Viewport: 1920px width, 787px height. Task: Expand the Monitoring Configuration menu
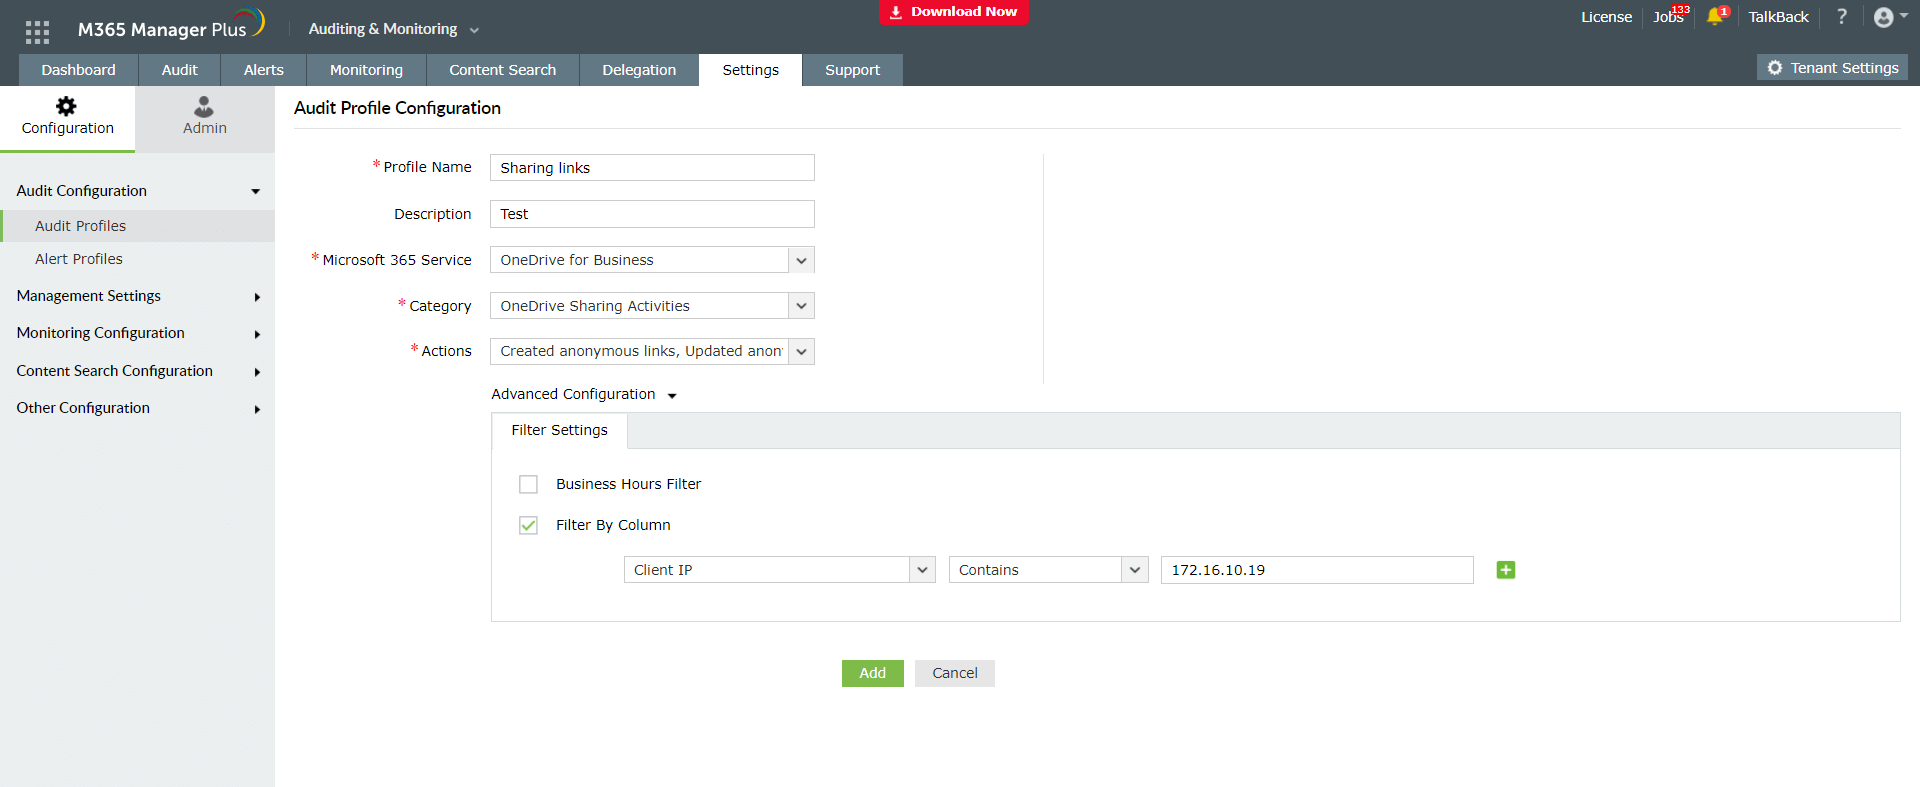(137, 333)
